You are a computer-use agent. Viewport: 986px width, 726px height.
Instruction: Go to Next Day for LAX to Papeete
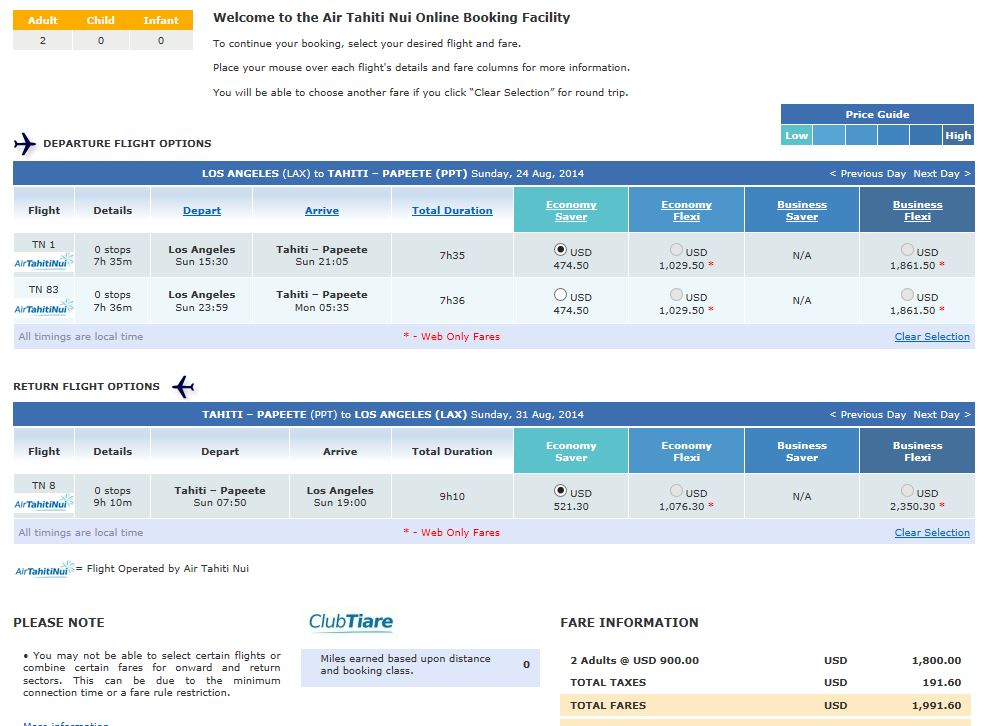(x=942, y=173)
